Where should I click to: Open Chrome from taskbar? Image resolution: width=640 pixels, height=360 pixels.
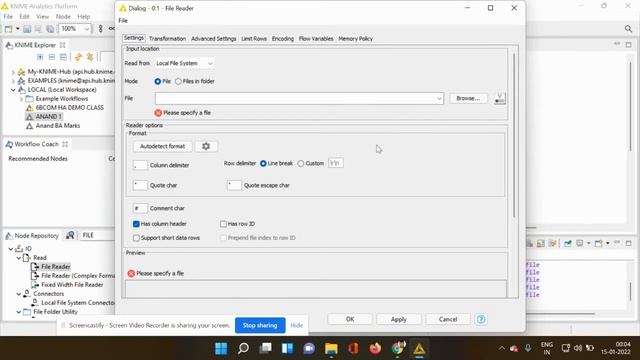tap(398, 348)
